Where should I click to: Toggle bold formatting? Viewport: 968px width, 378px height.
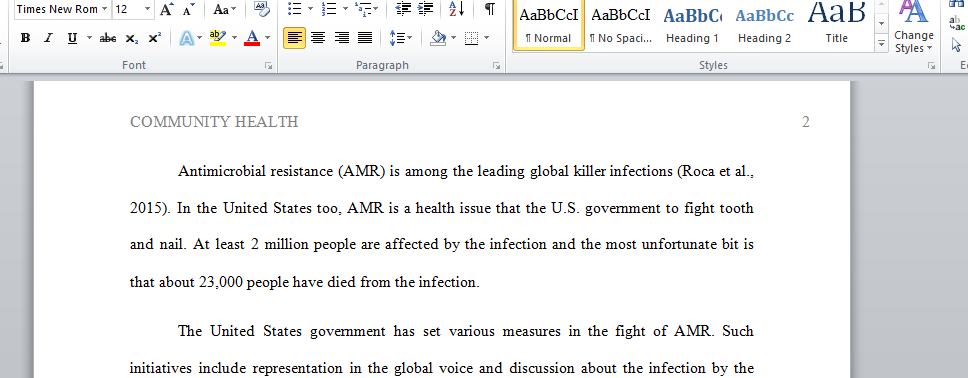25,38
